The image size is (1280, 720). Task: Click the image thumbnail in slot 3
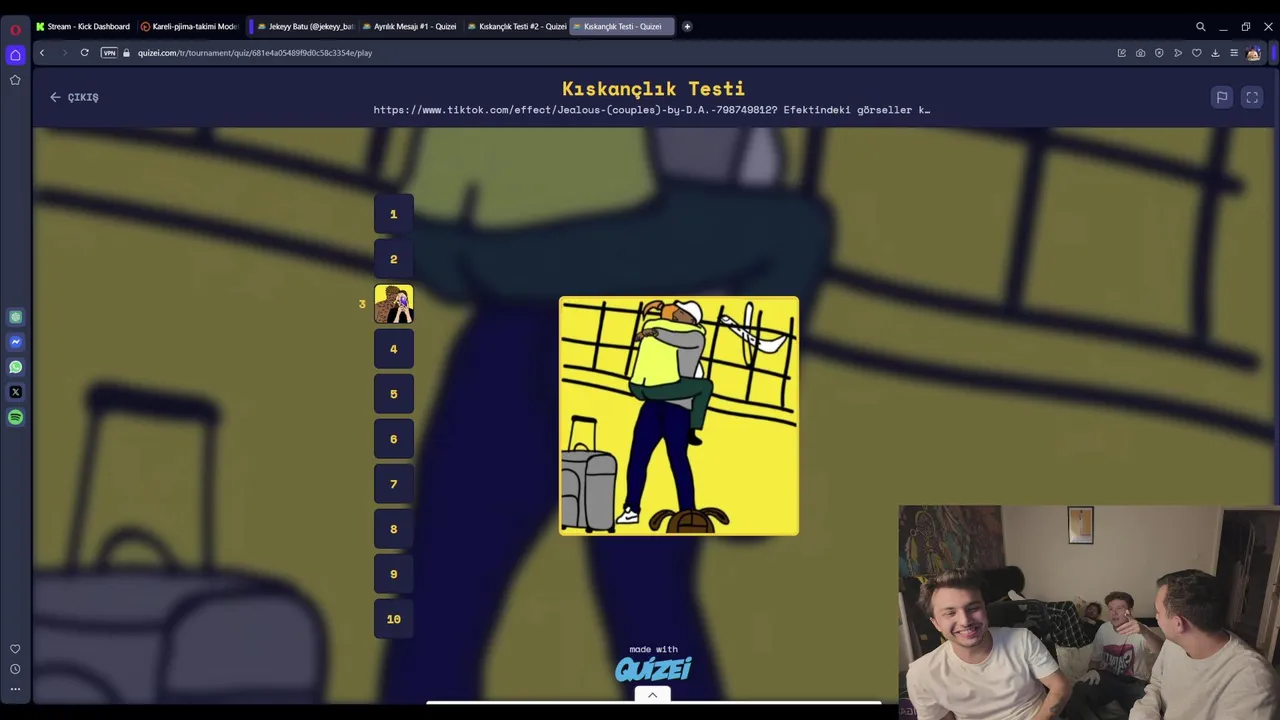click(394, 304)
